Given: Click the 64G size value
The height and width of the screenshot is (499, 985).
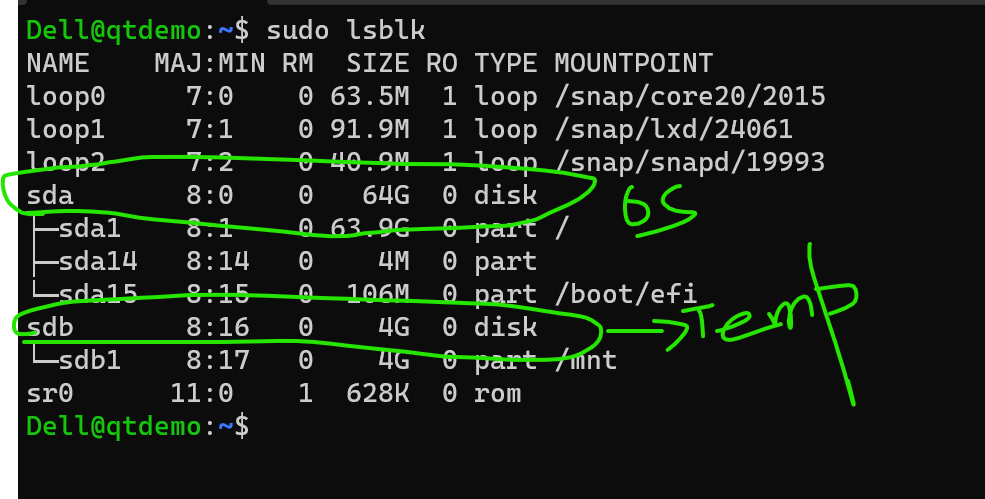Looking at the screenshot, I should tap(386, 195).
